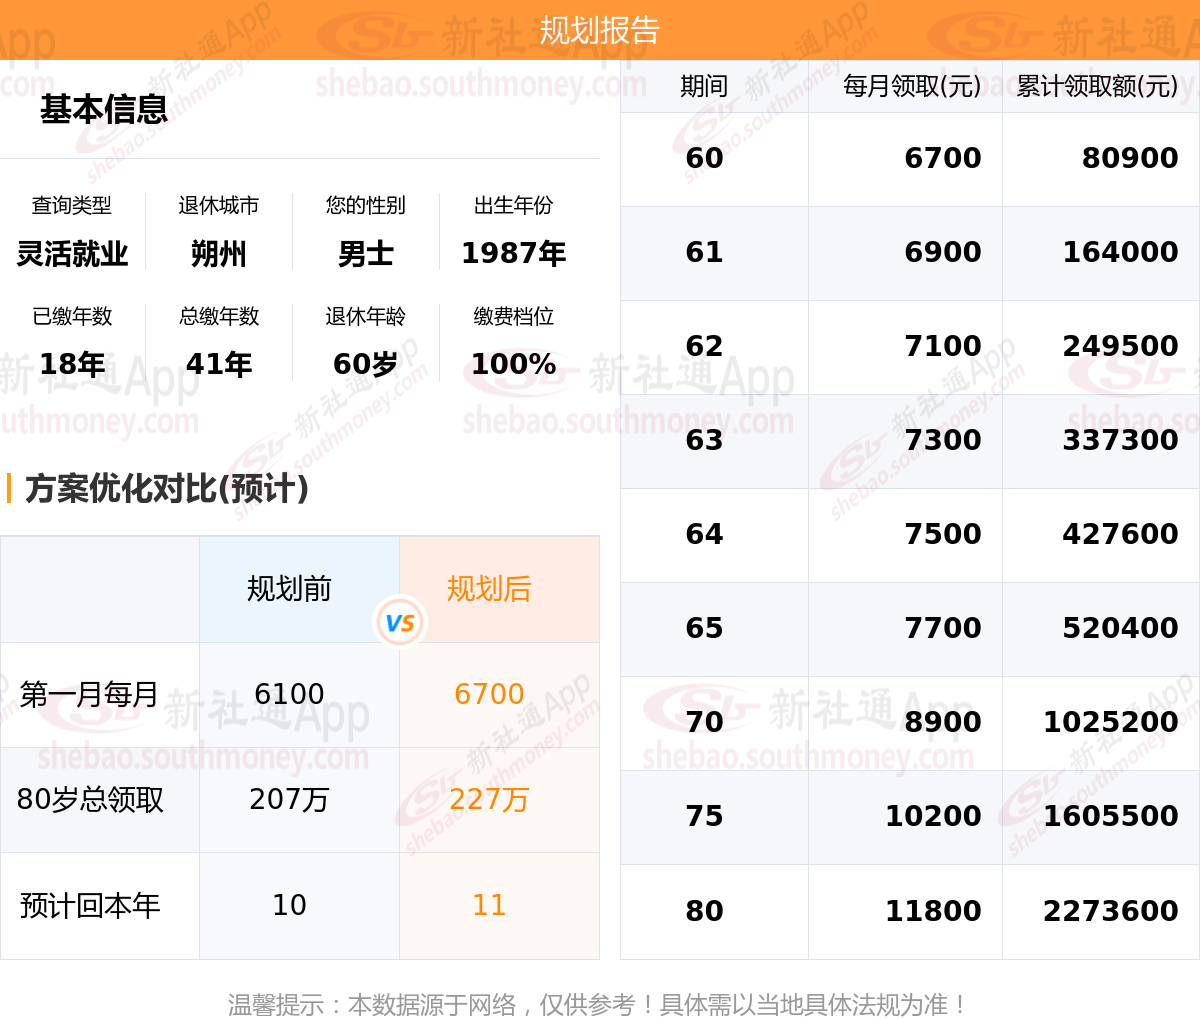Click the 1987年 birth year value
Image resolution: width=1200 pixels, height=1019 pixels.
click(x=513, y=254)
